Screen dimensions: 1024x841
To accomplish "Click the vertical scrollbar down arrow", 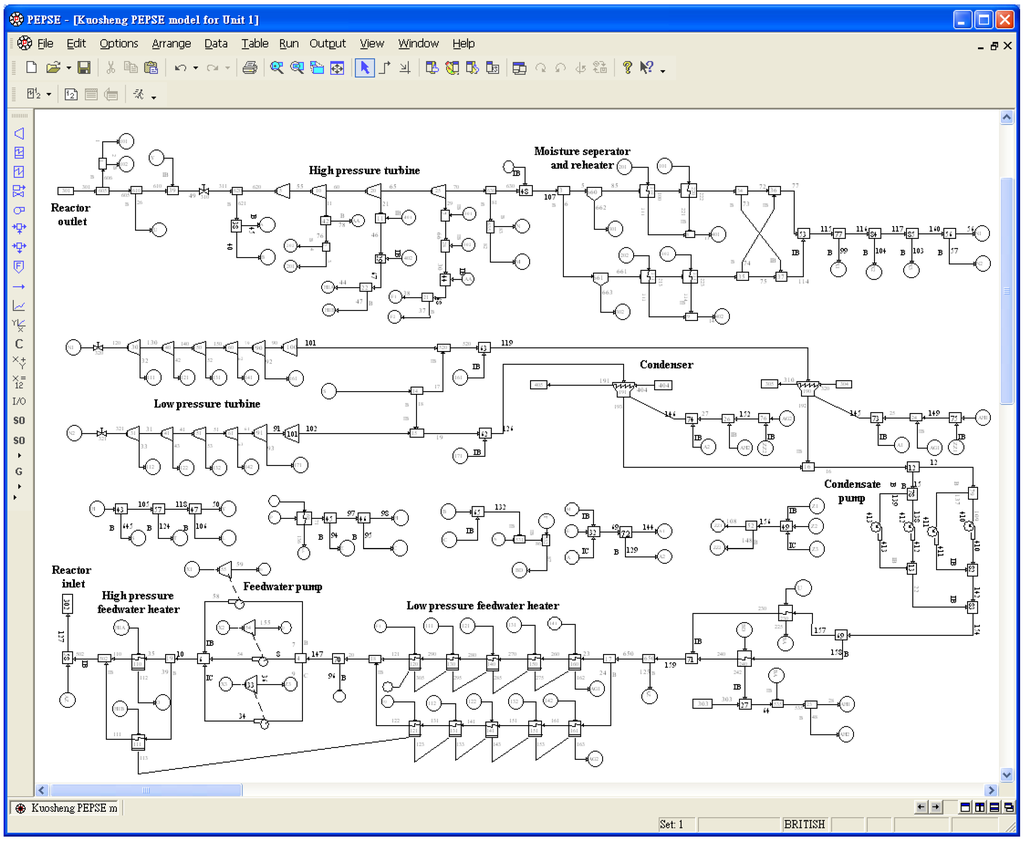I will click(1007, 775).
